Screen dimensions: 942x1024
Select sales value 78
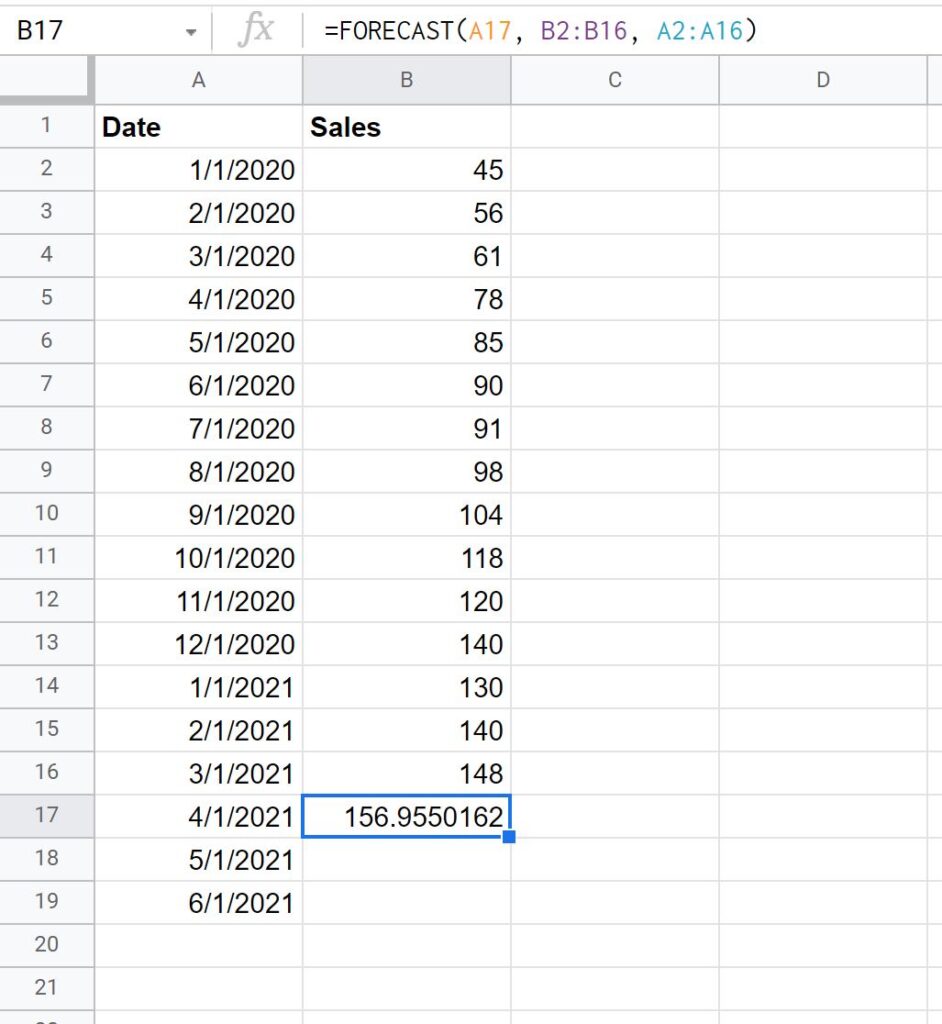pos(406,299)
